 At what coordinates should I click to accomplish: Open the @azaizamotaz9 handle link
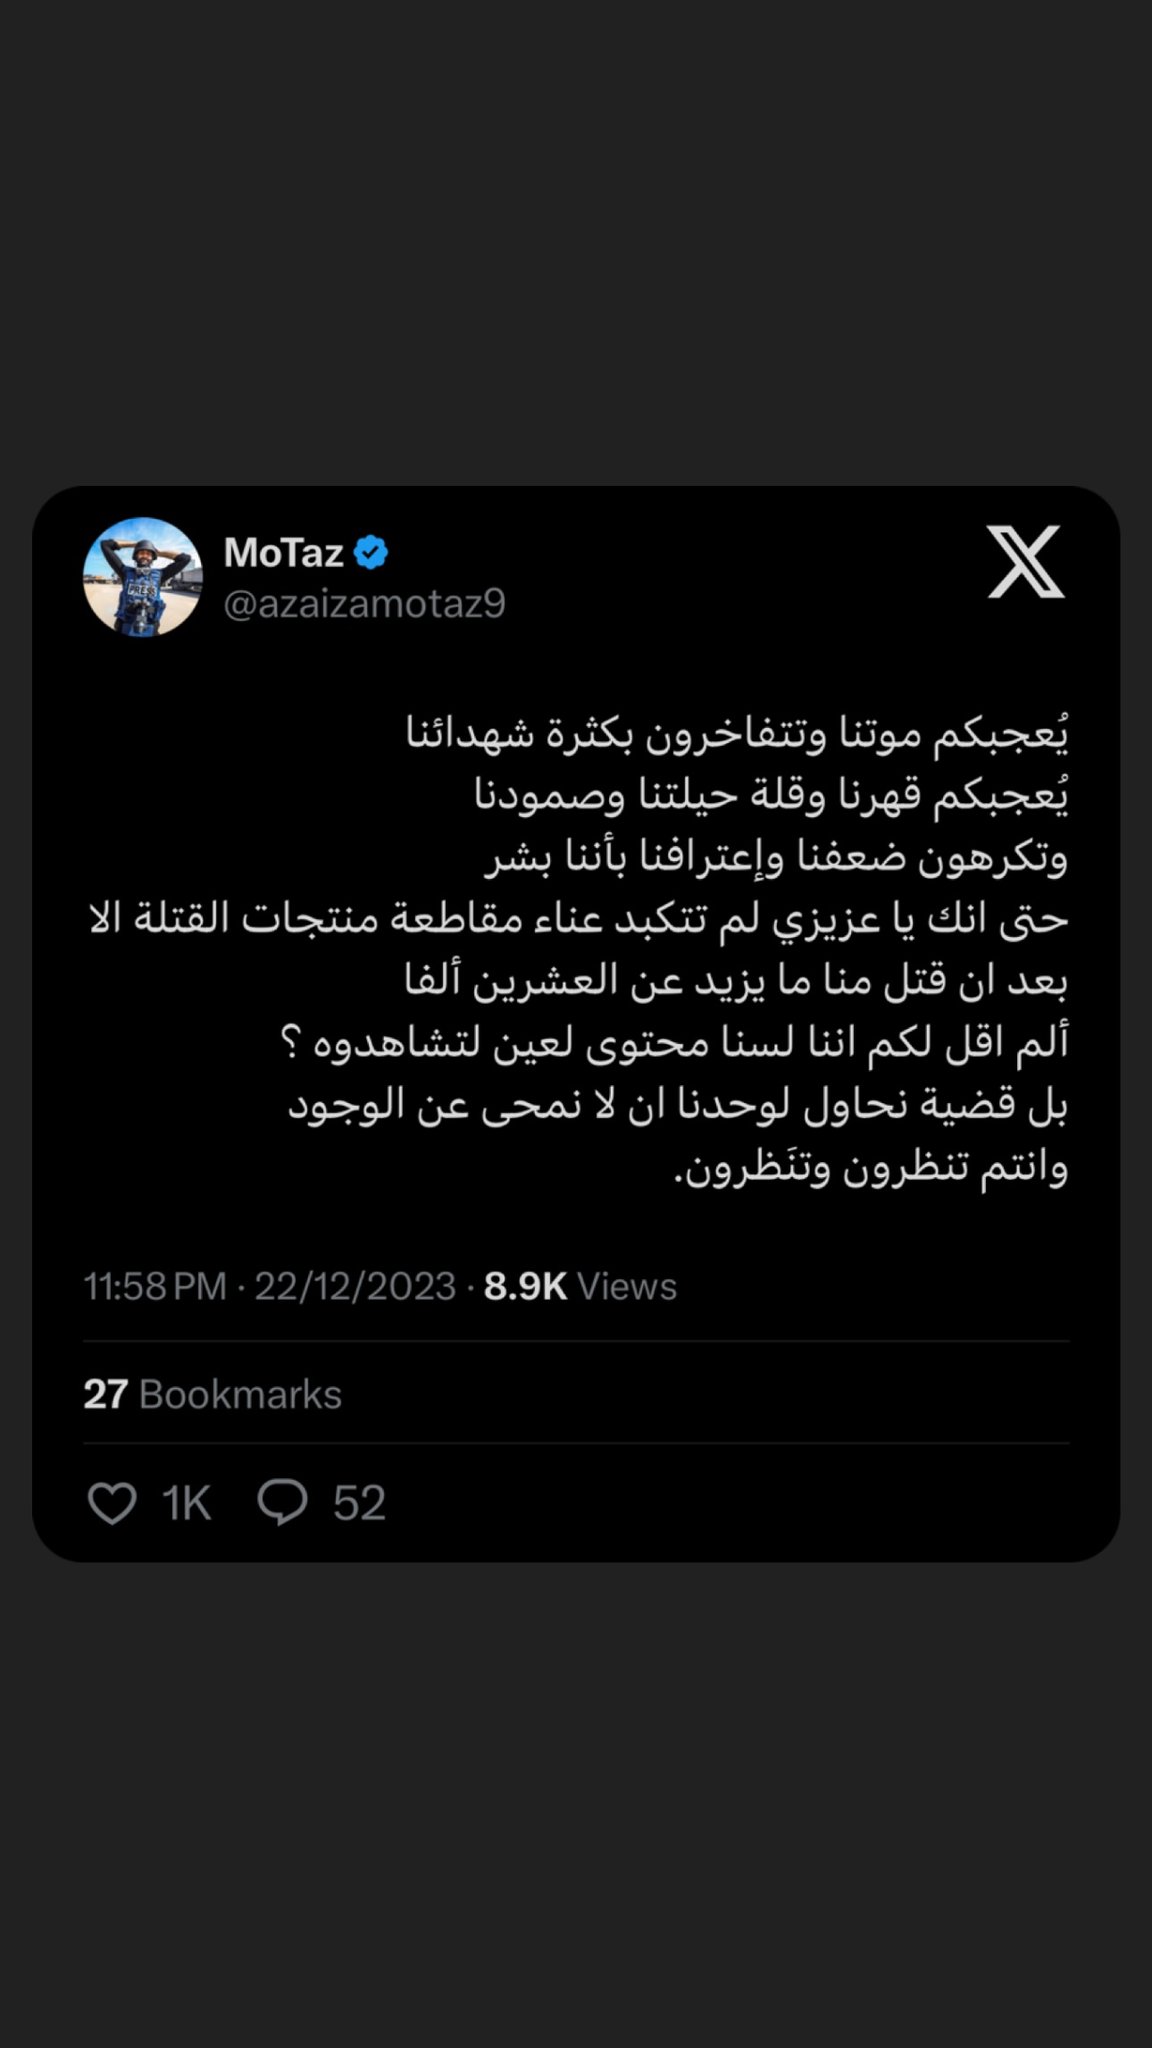coord(364,604)
